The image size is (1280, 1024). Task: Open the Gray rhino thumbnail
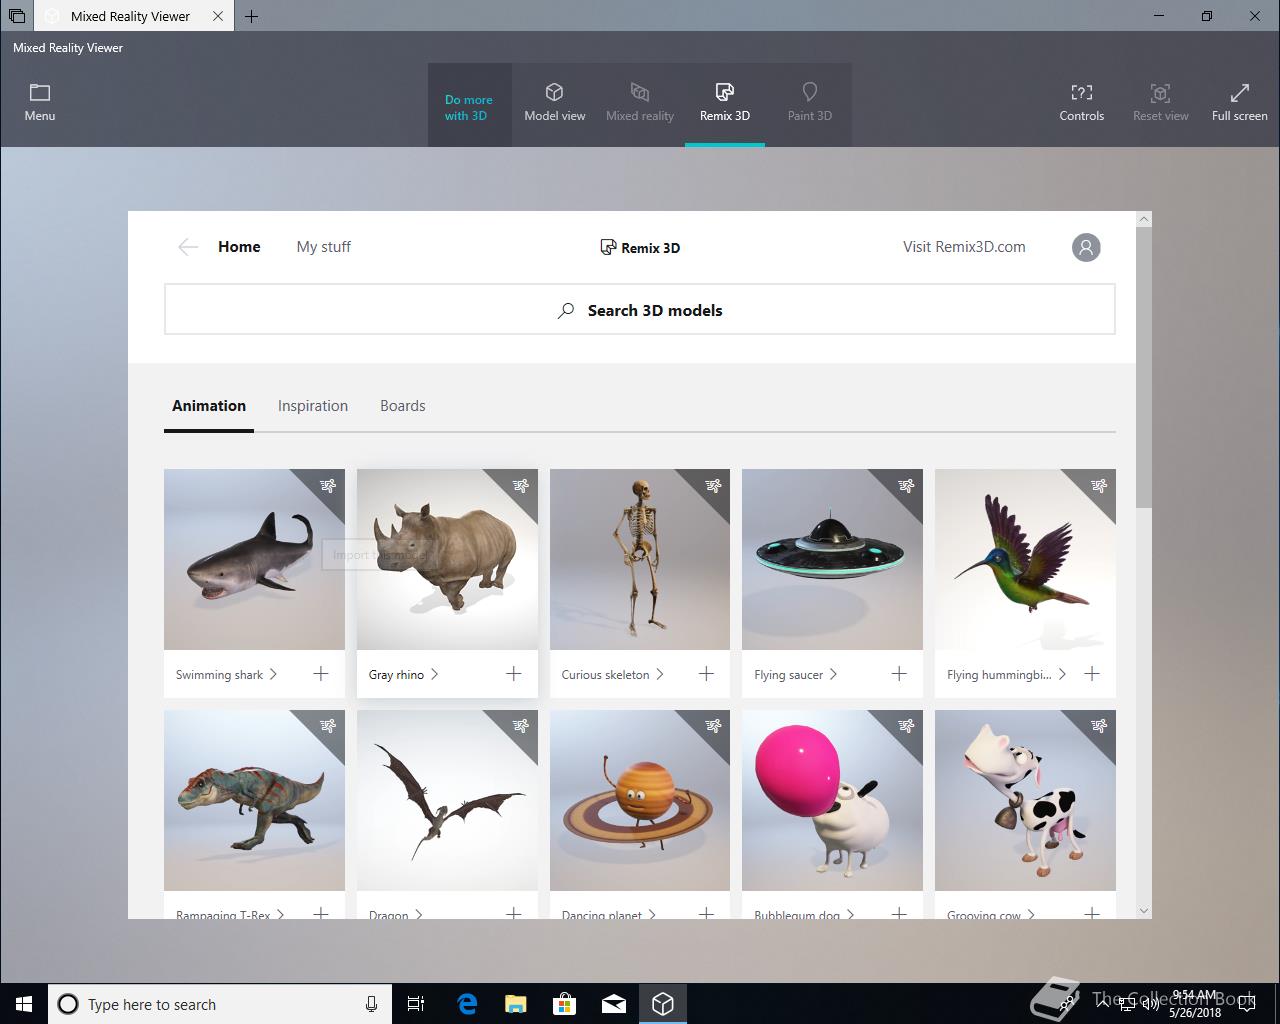point(447,560)
